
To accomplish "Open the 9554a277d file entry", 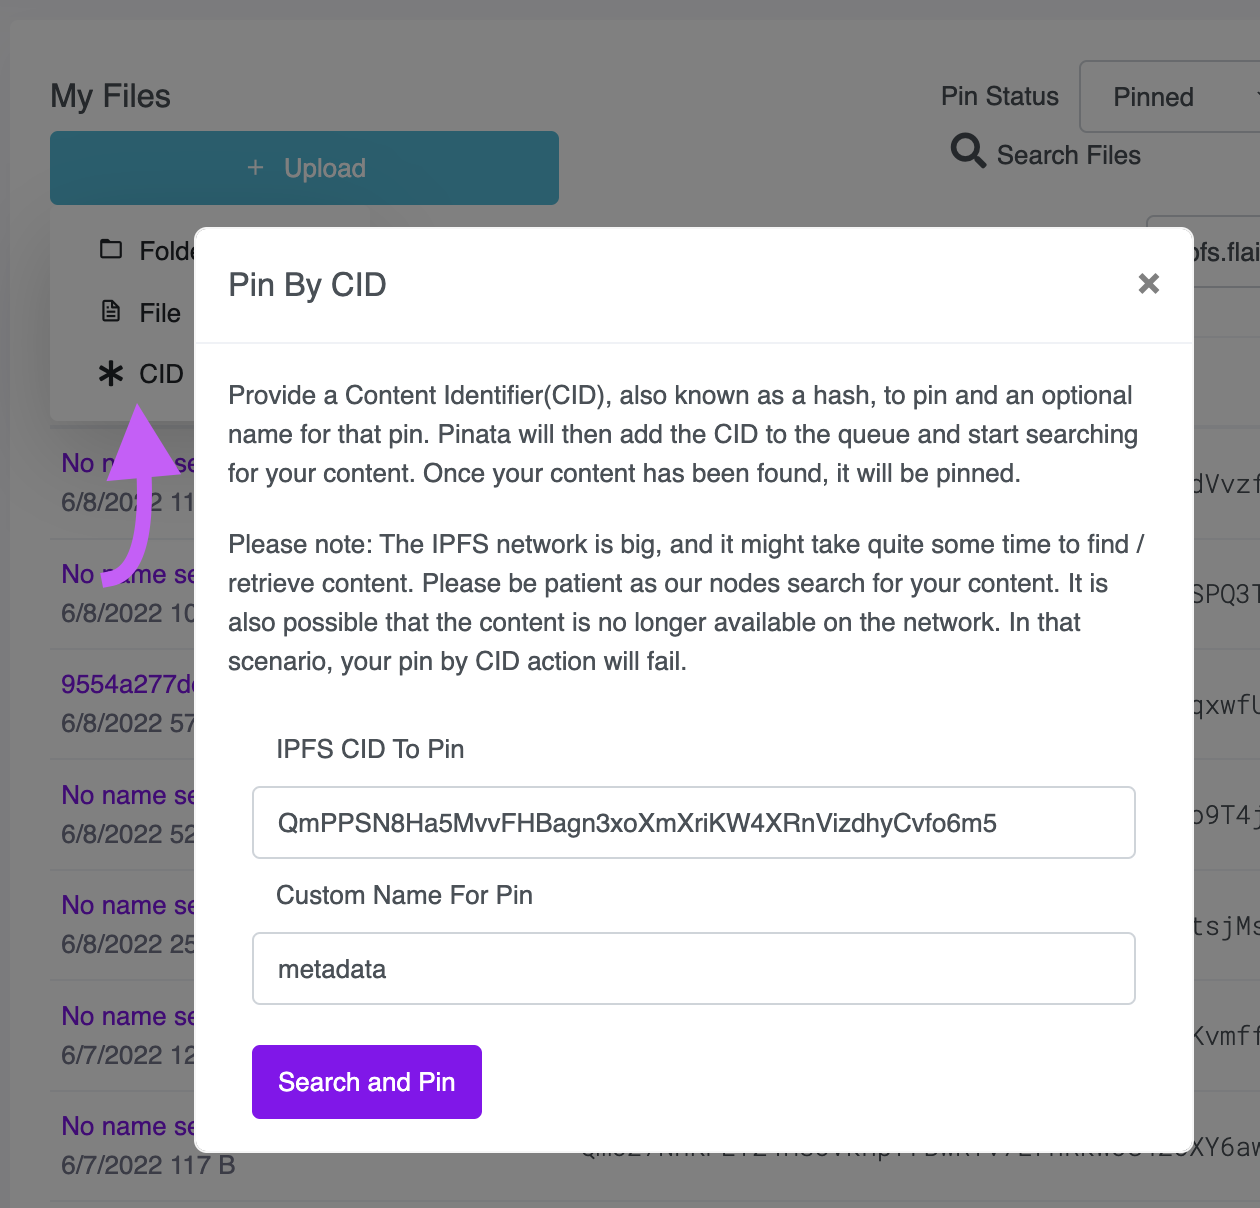I will (128, 685).
